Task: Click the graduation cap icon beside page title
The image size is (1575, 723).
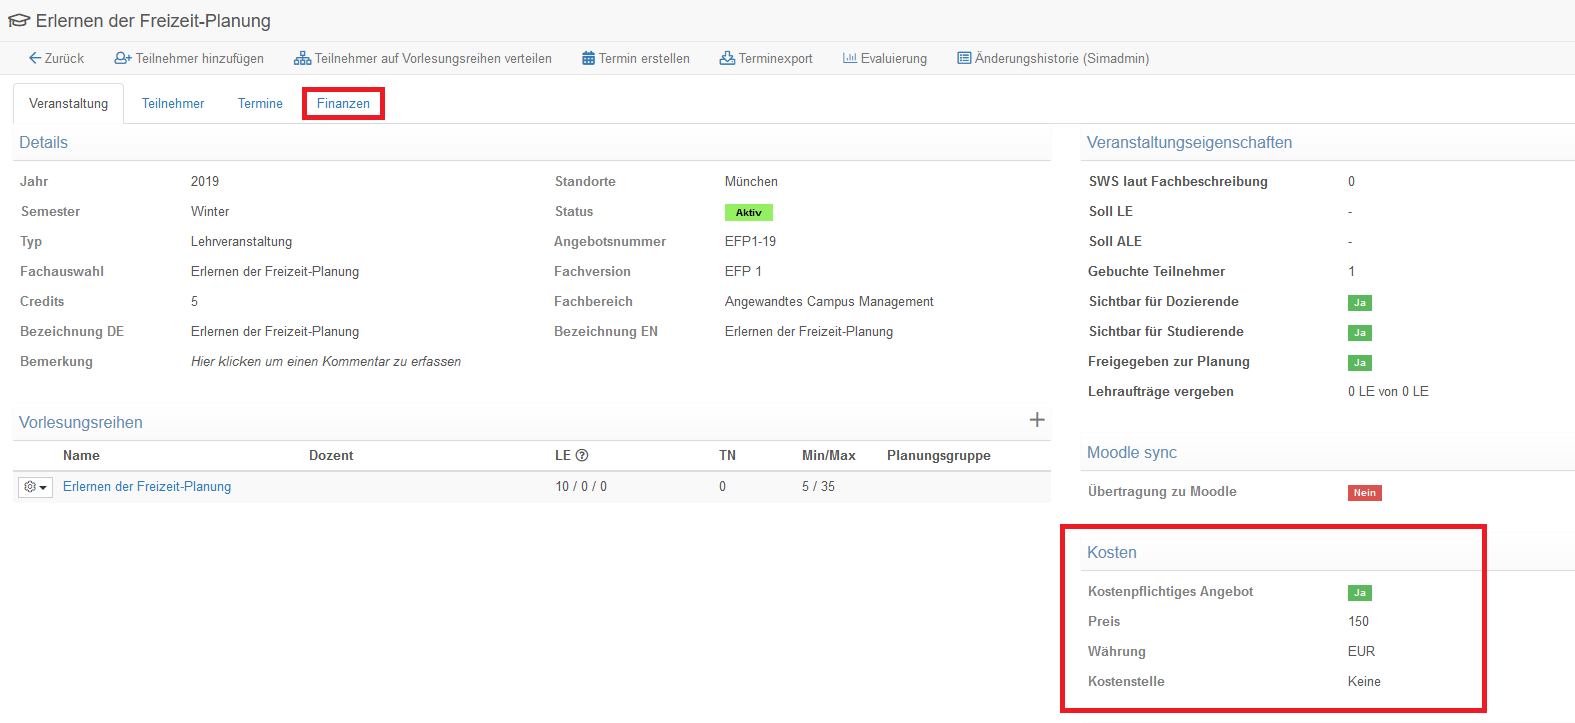Action: (19, 21)
